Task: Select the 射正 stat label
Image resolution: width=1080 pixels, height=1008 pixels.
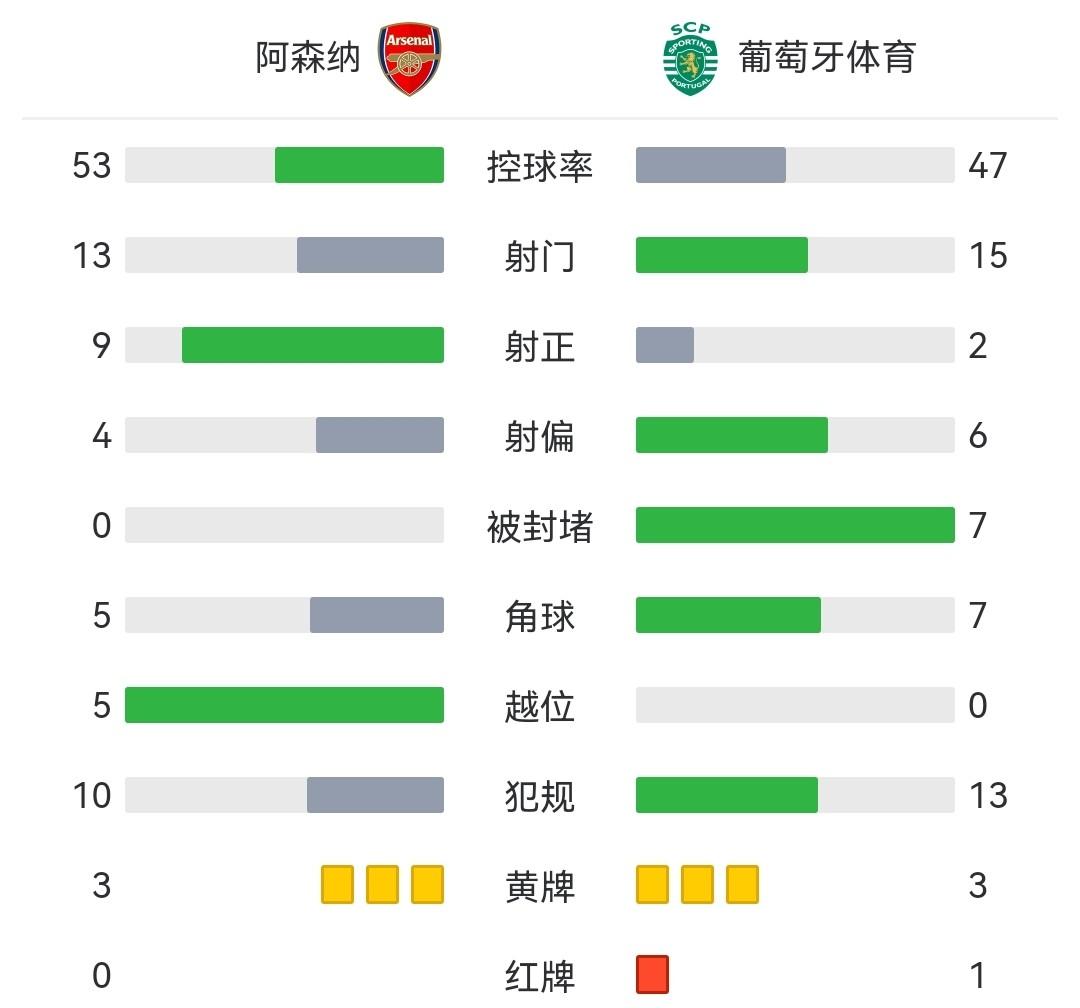Action: click(540, 346)
